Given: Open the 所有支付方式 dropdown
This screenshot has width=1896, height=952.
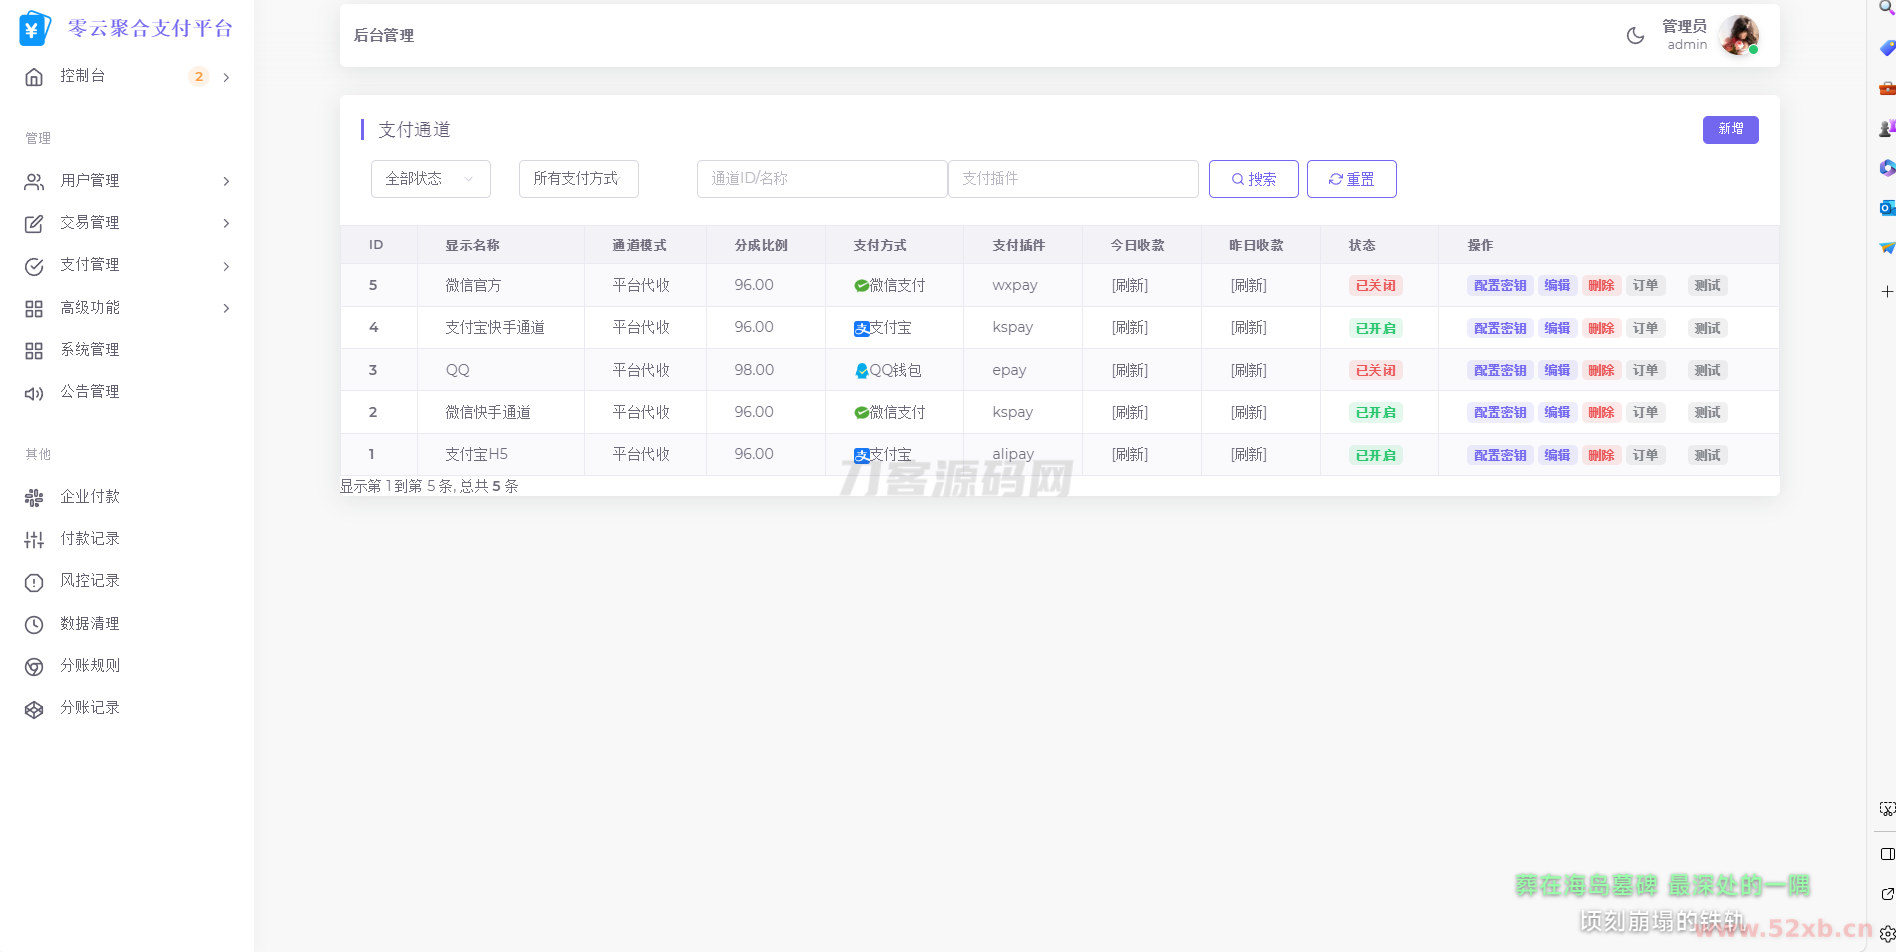Looking at the screenshot, I should pyautogui.click(x=578, y=179).
